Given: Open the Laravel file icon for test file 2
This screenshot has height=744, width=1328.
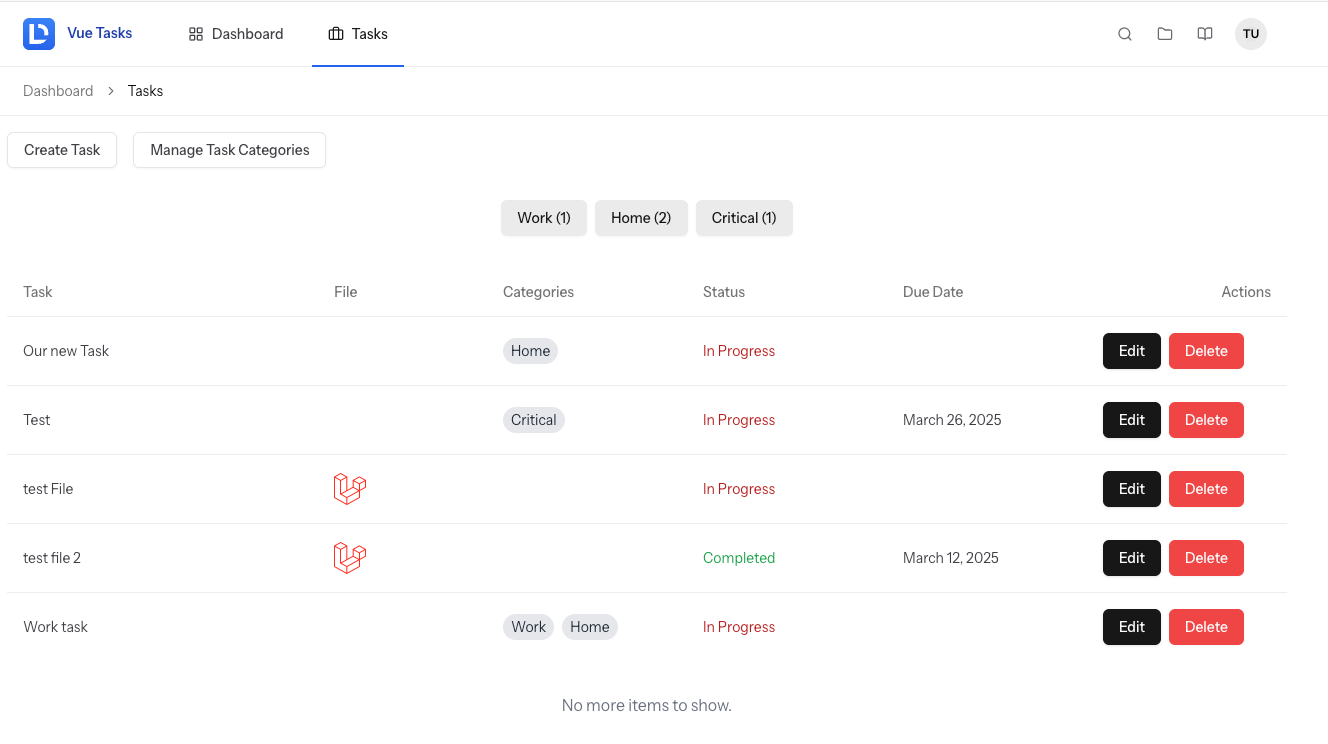Looking at the screenshot, I should [349, 558].
